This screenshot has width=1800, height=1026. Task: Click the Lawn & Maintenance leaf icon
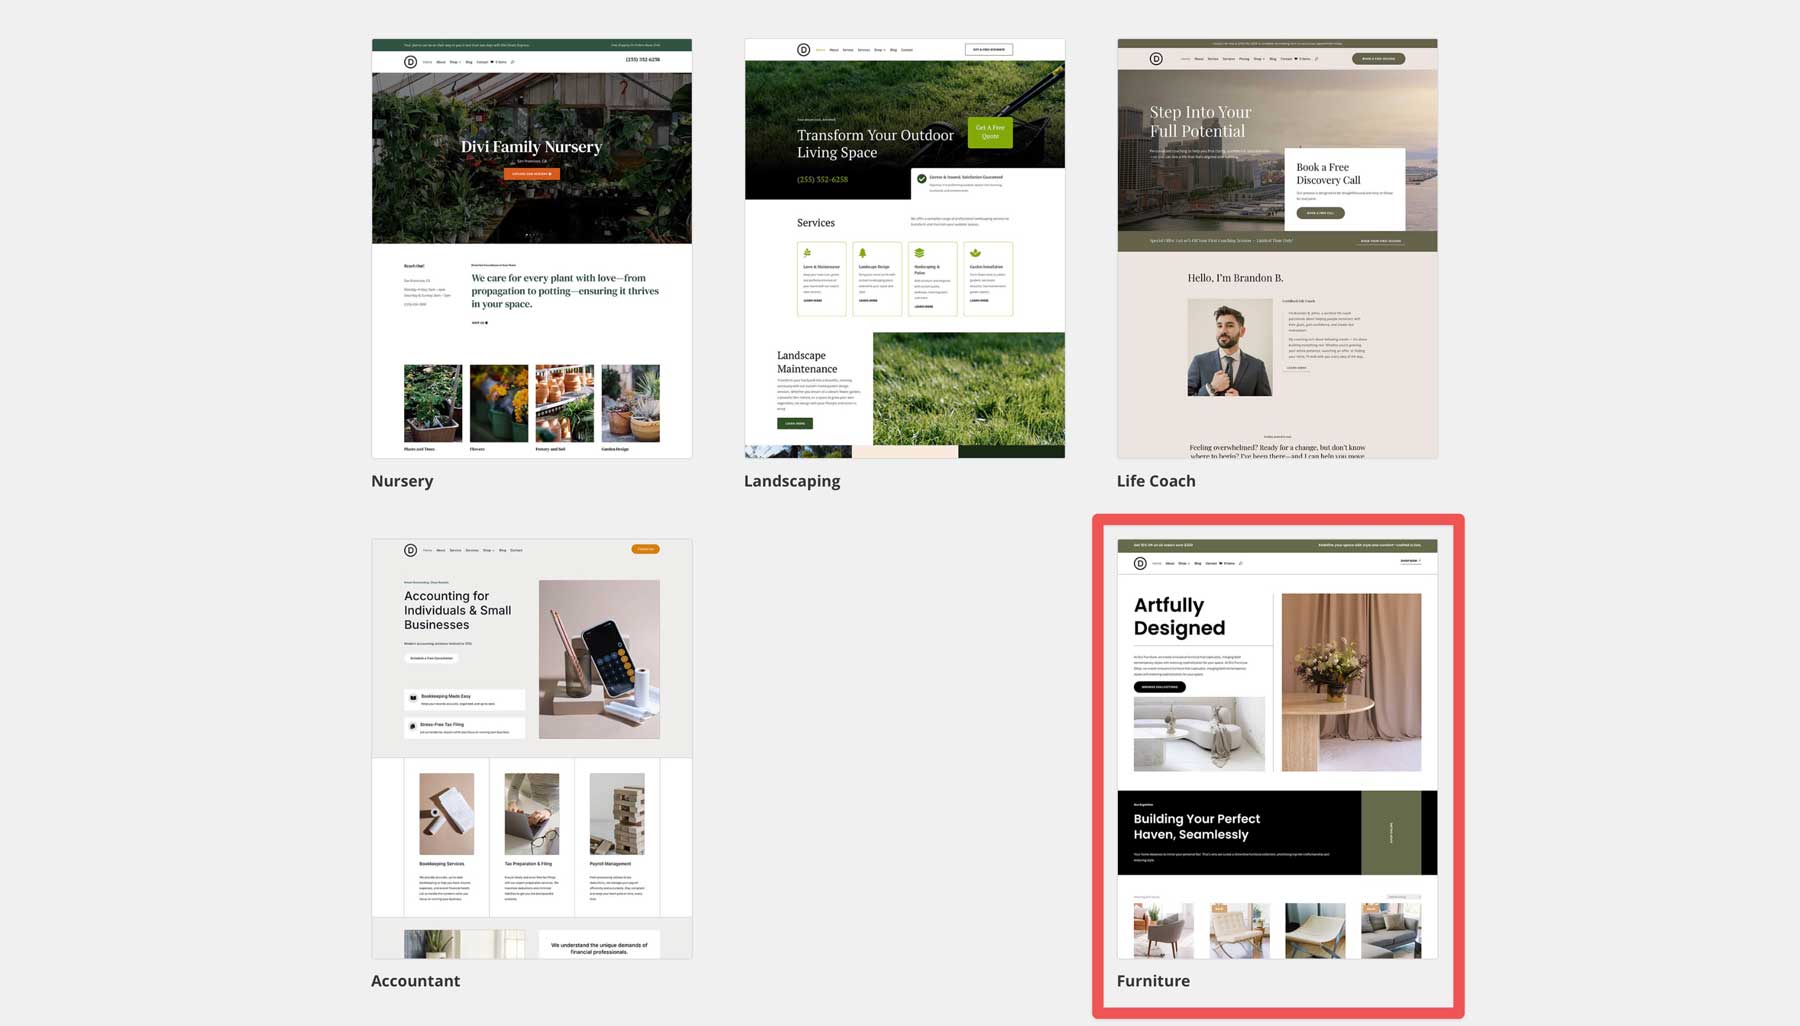[x=807, y=252]
